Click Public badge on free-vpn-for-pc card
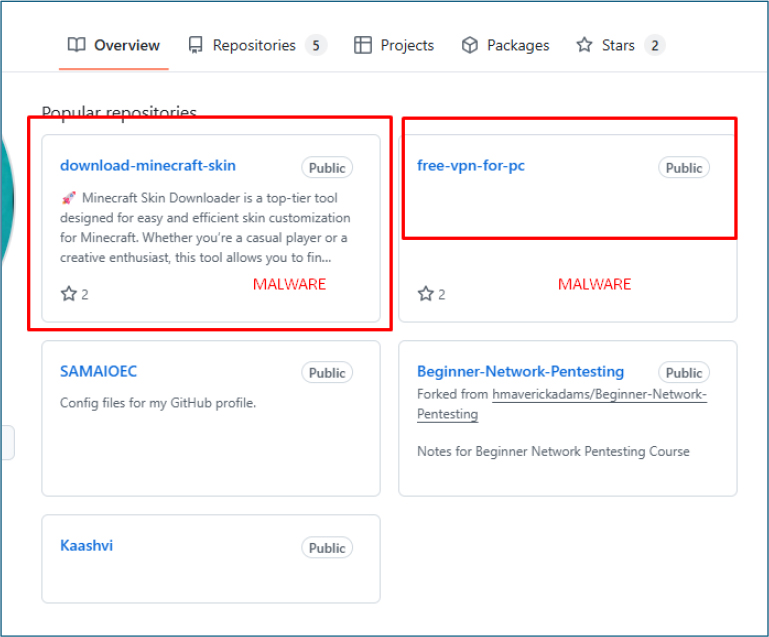This screenshot has height=637, width=769. click(684, 168)
